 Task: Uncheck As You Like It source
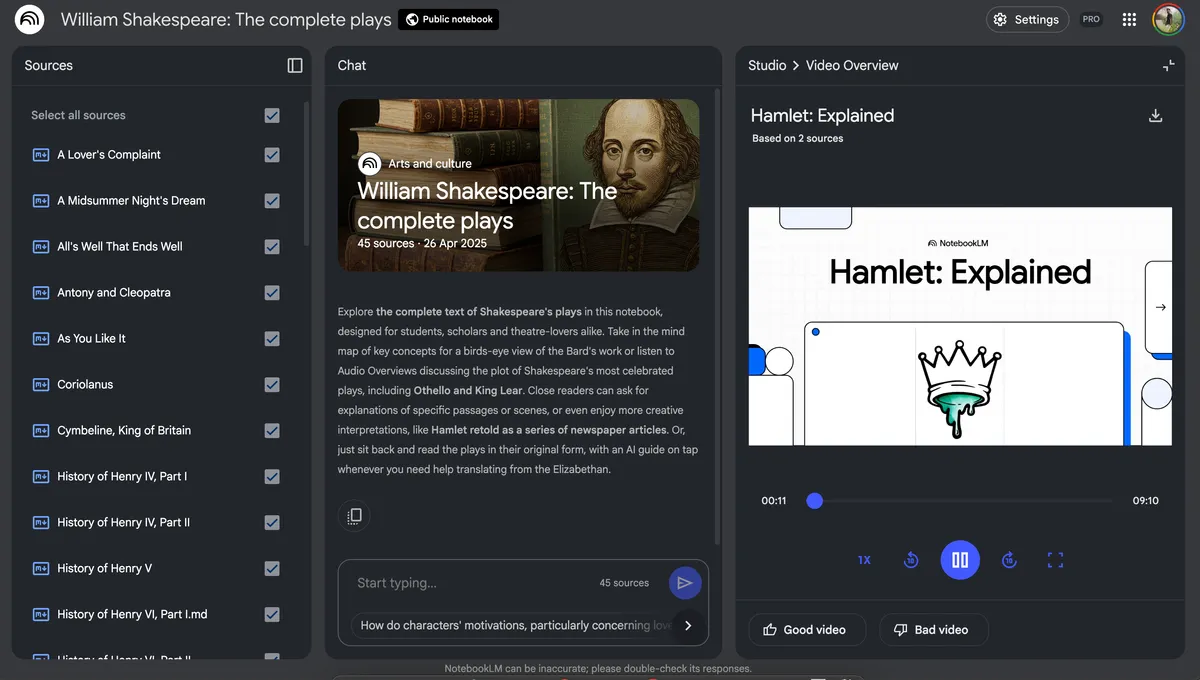[x=272, y=339]
